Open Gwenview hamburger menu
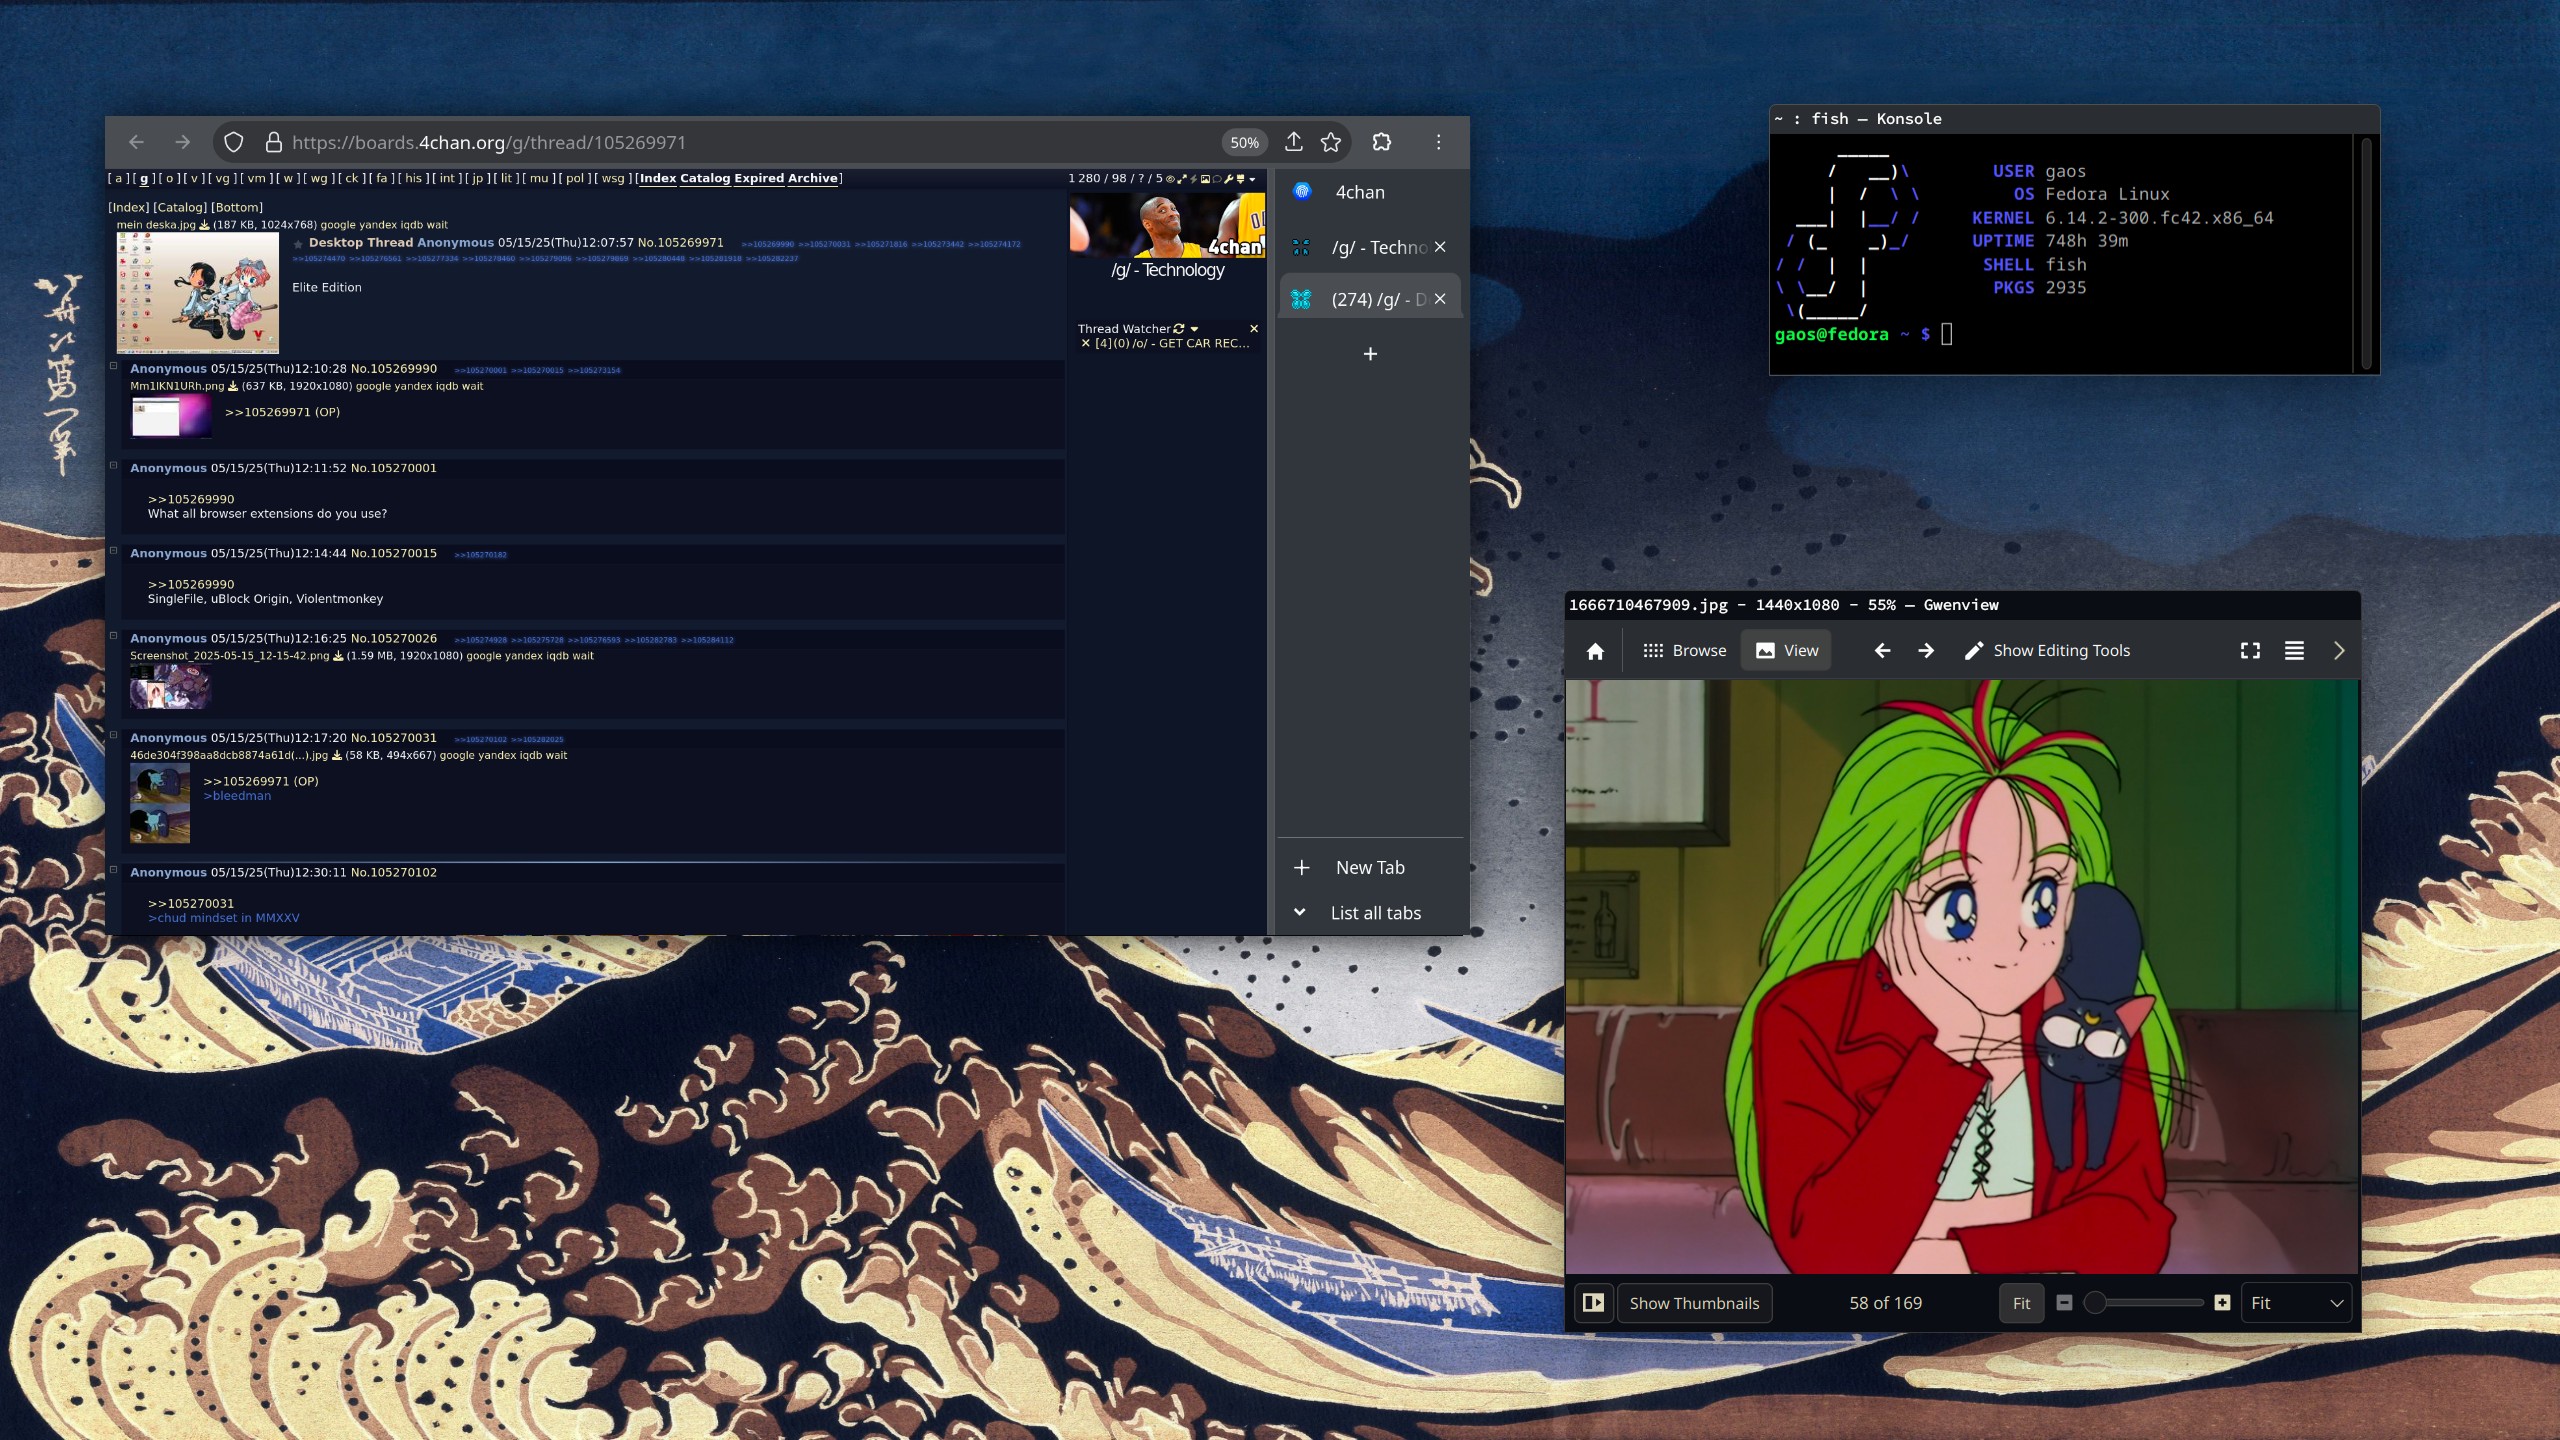The height and width of the screenshot is (1440, 2560). point(2294,651)
